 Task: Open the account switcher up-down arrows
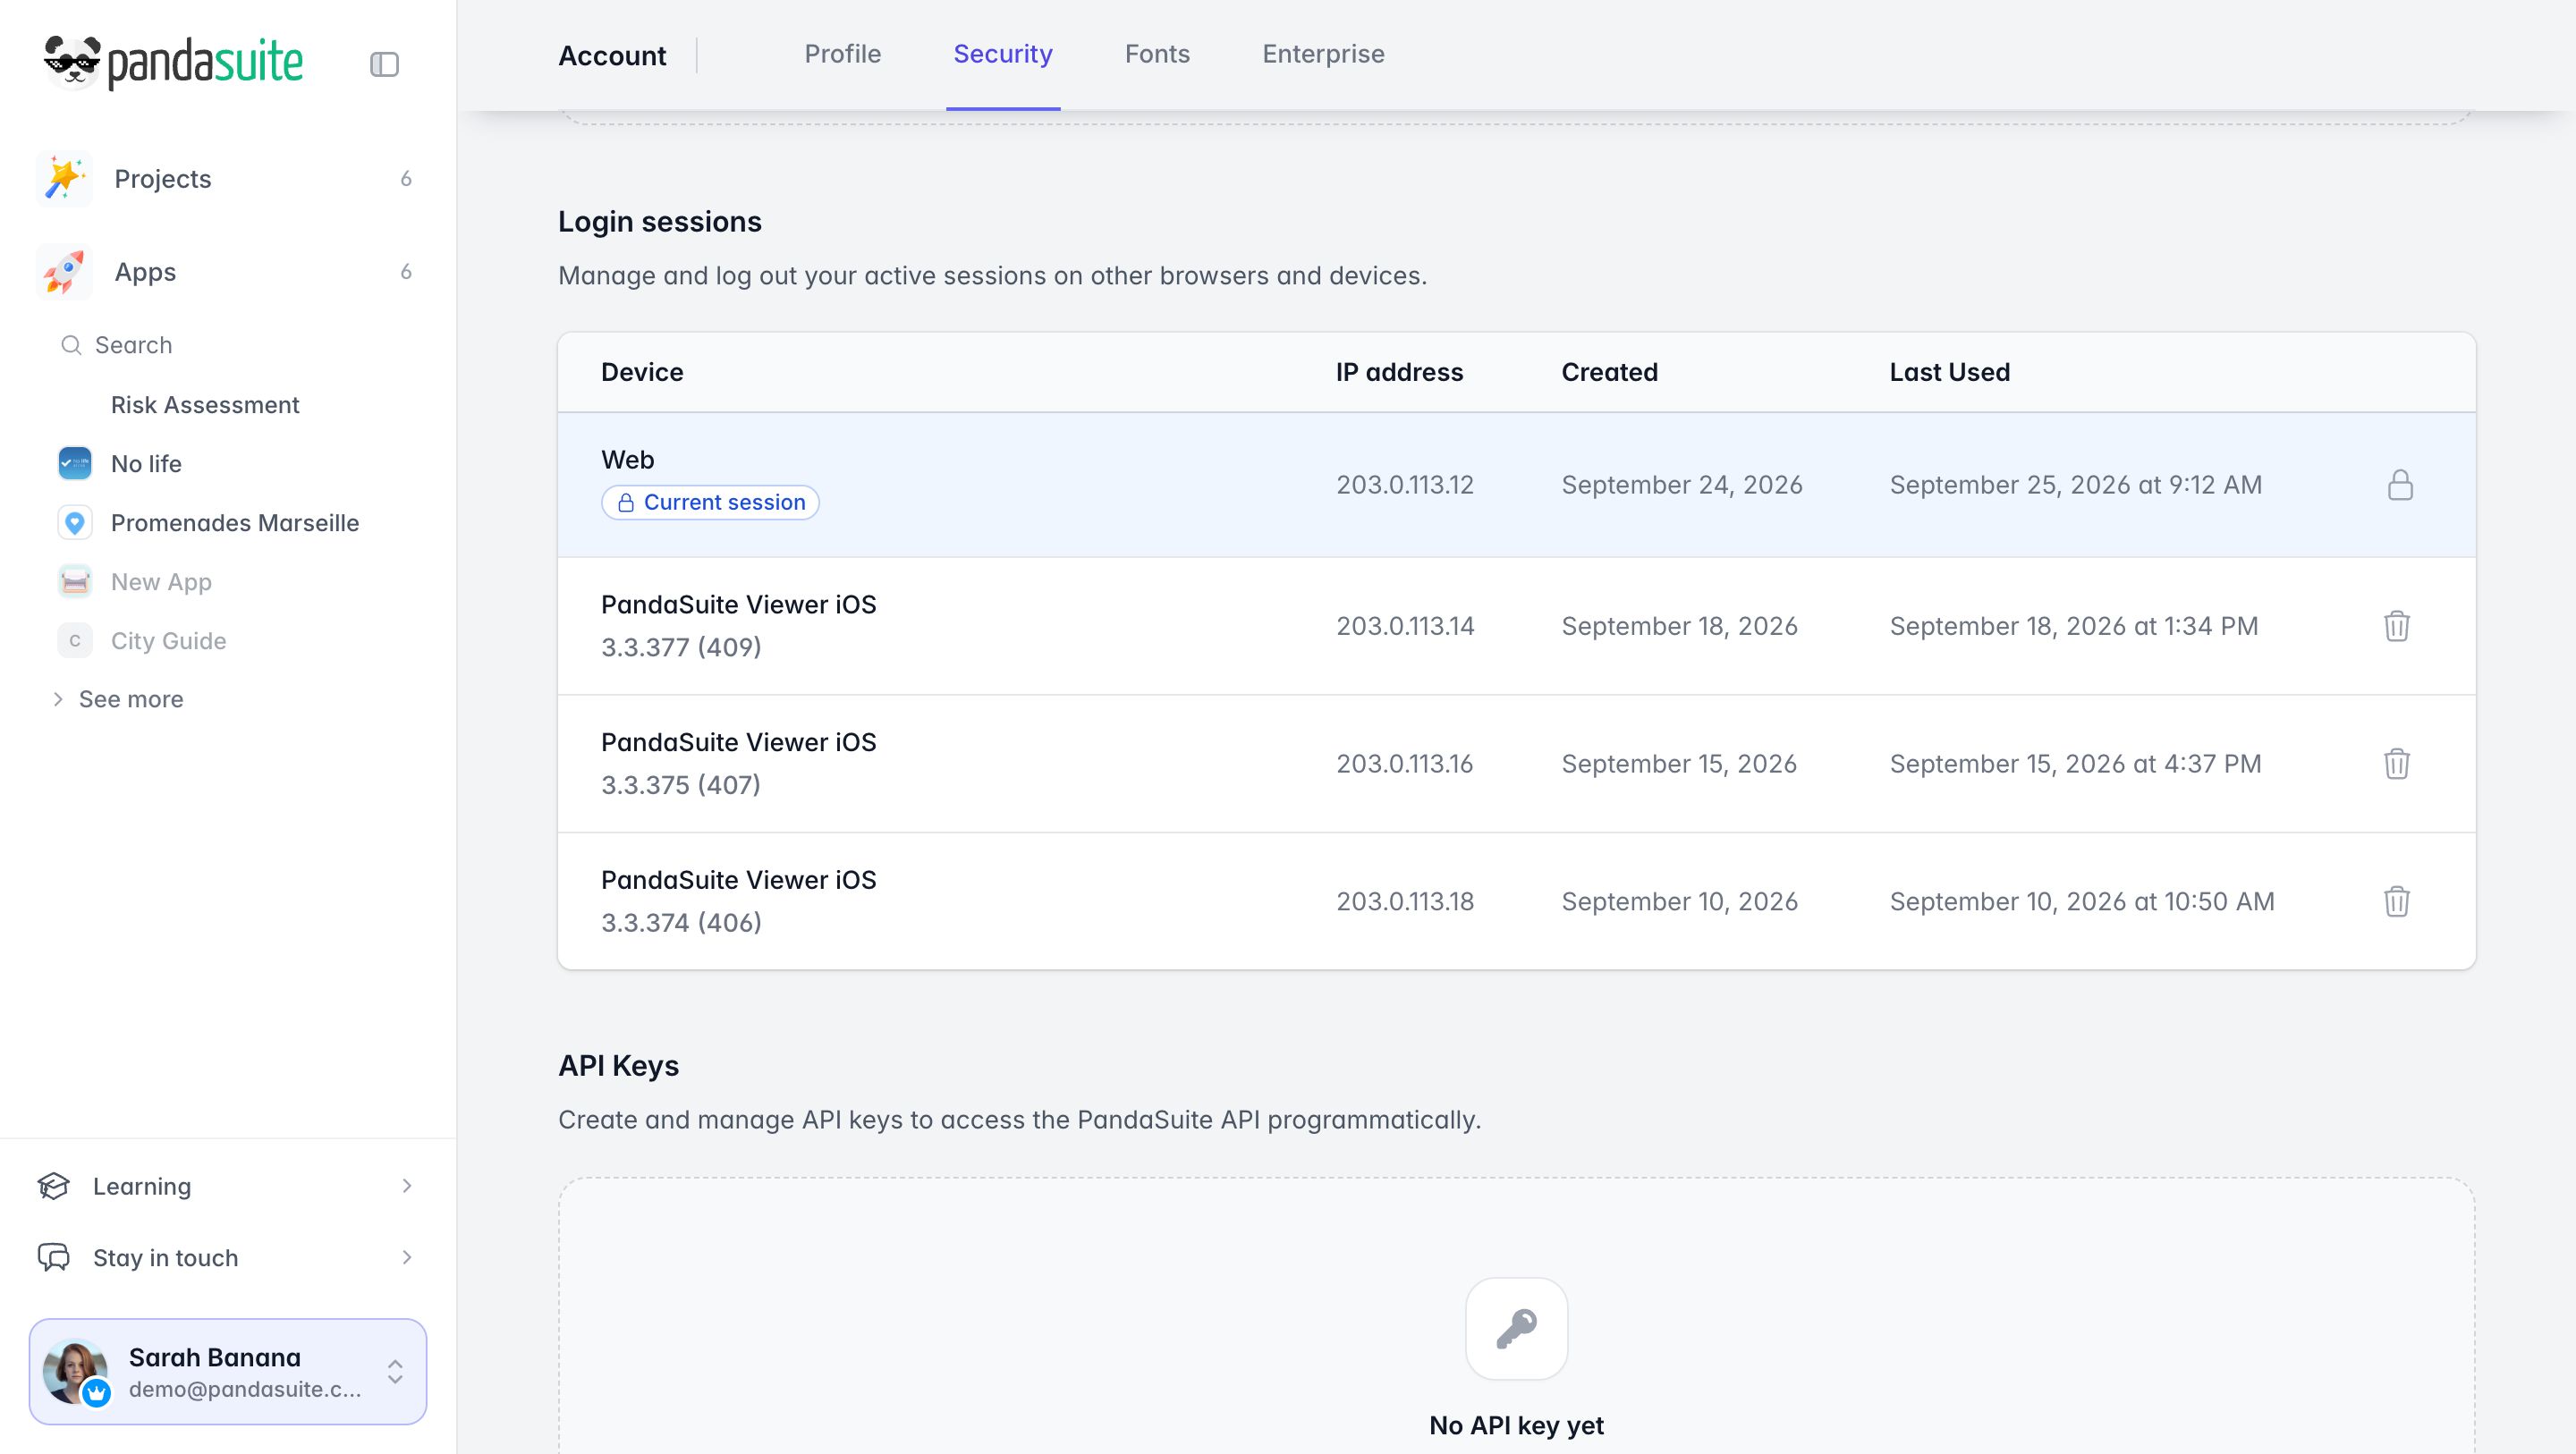[x=395, y=1371]
